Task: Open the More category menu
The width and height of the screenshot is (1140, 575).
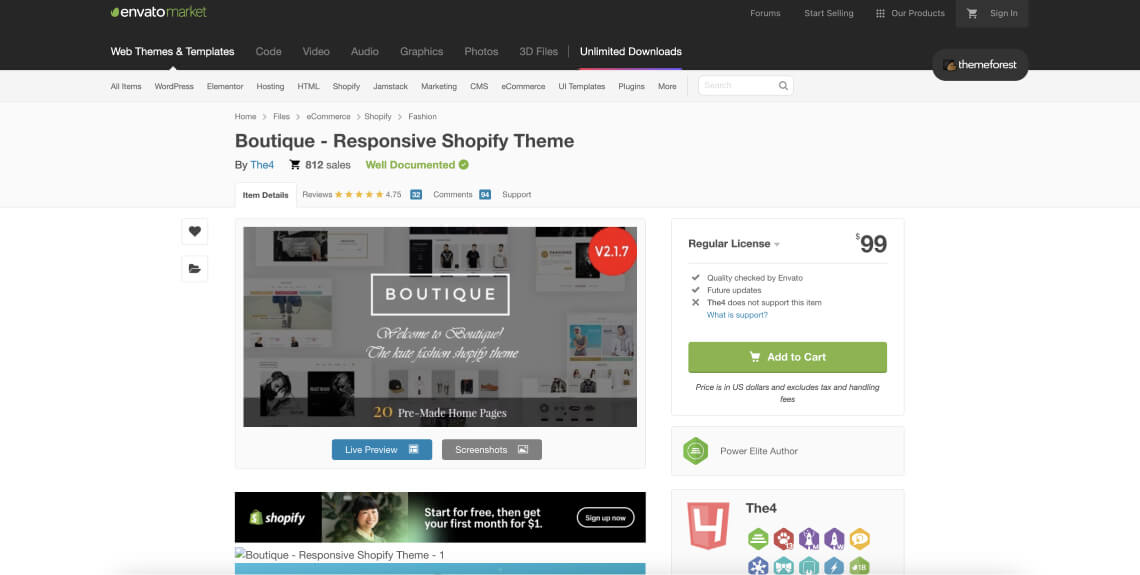Action: [x=667, y=87]
